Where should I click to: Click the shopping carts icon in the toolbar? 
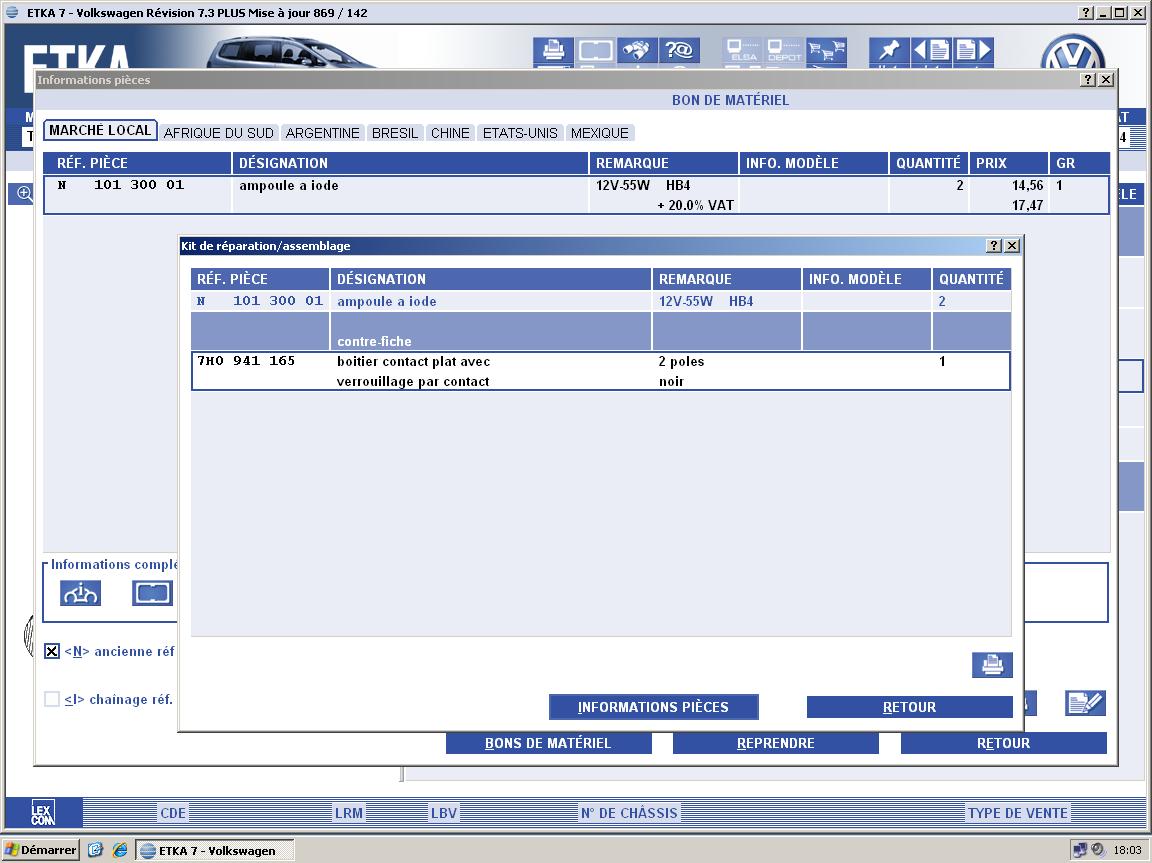point(827,51)
